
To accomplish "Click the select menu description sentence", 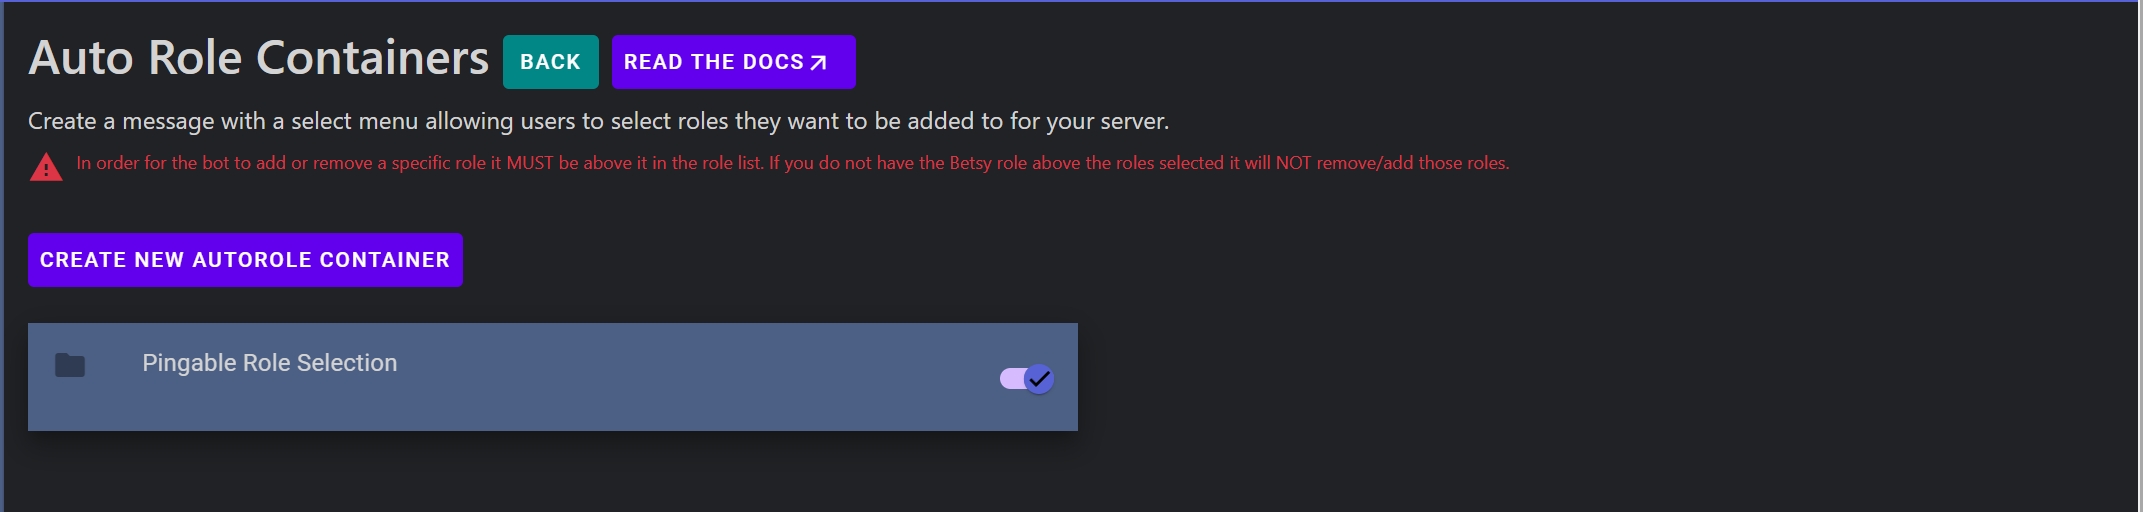I will point(598,121).
